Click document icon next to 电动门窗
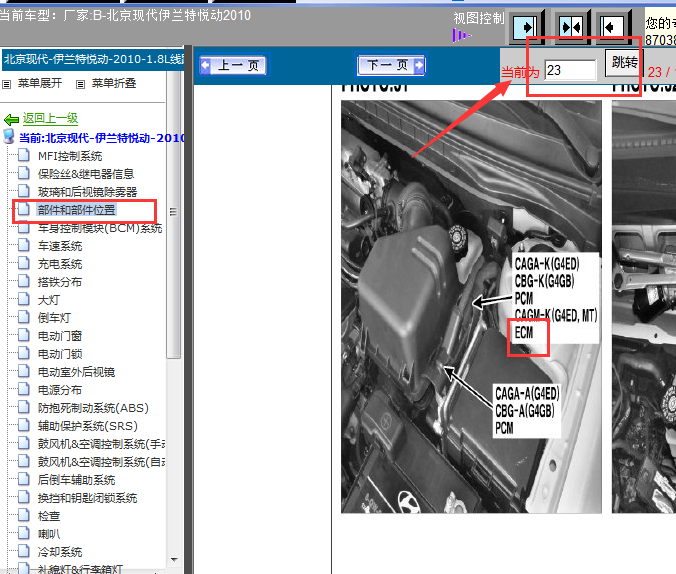Screen dimensions: 676x574 pyautogui.click(x=24, y=335)
